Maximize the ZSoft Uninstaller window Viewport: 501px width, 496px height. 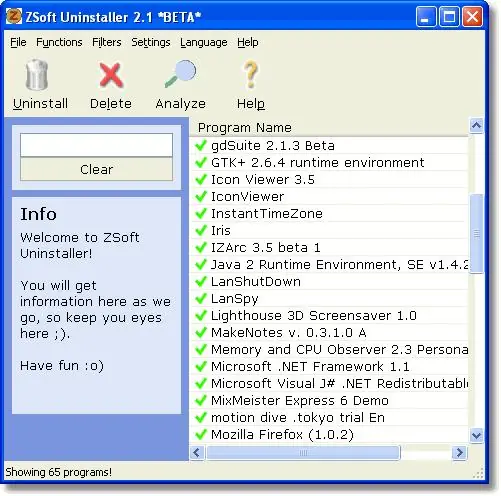click(449, 16)
